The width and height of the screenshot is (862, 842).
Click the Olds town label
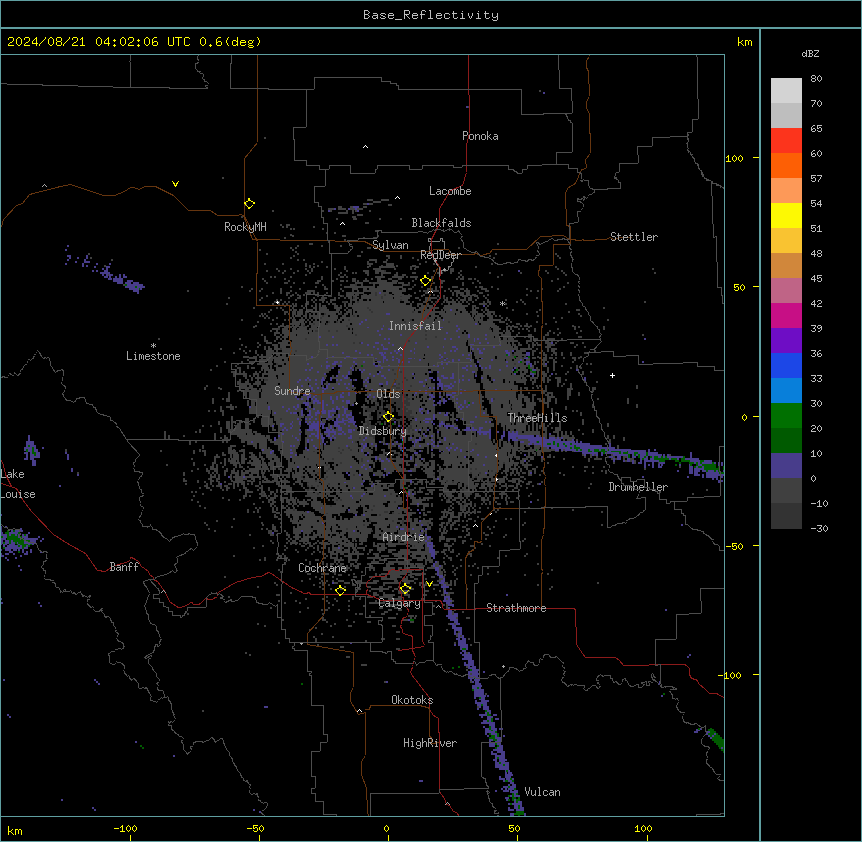coord(388,394)
